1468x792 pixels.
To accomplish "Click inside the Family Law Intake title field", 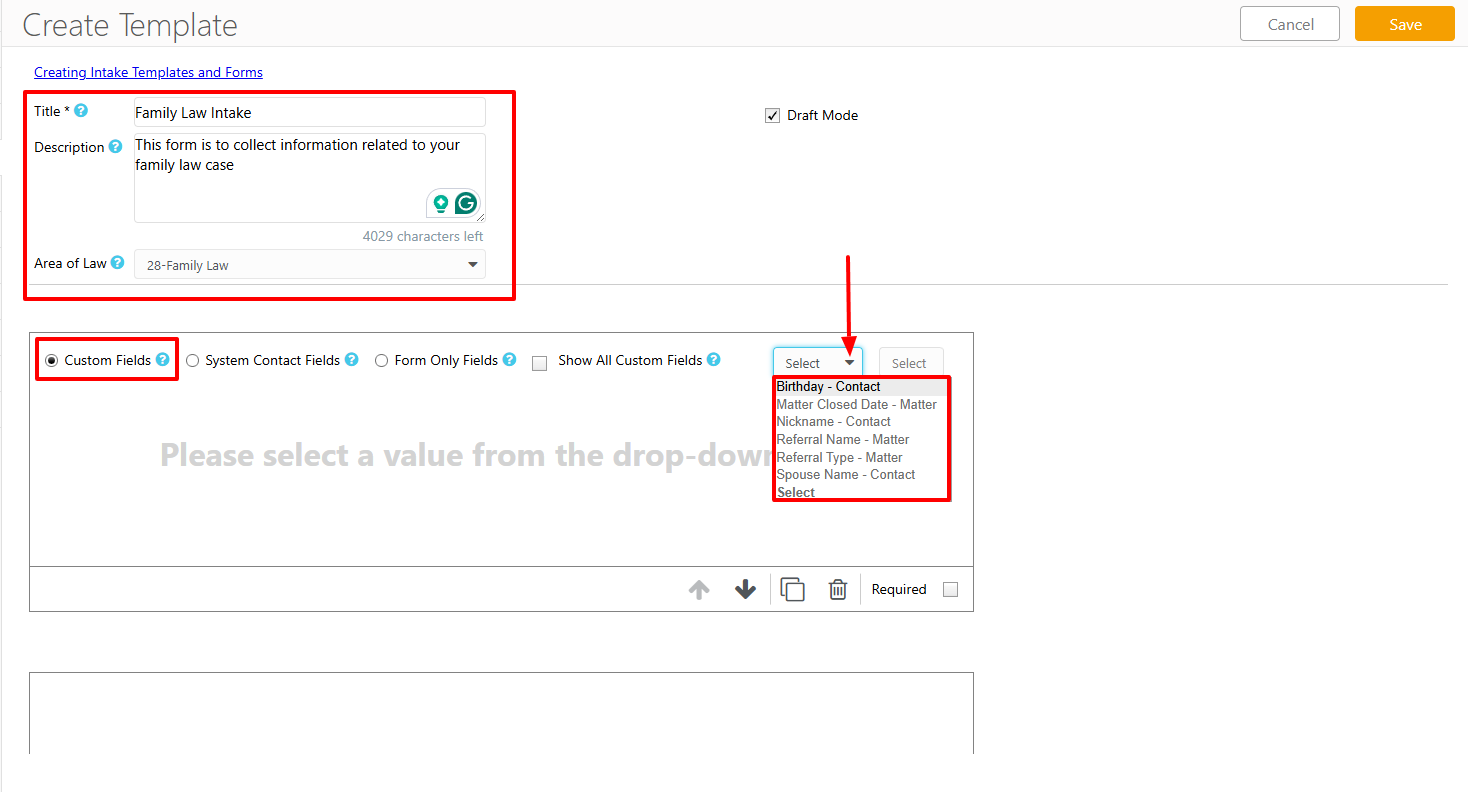I will 308,112.
